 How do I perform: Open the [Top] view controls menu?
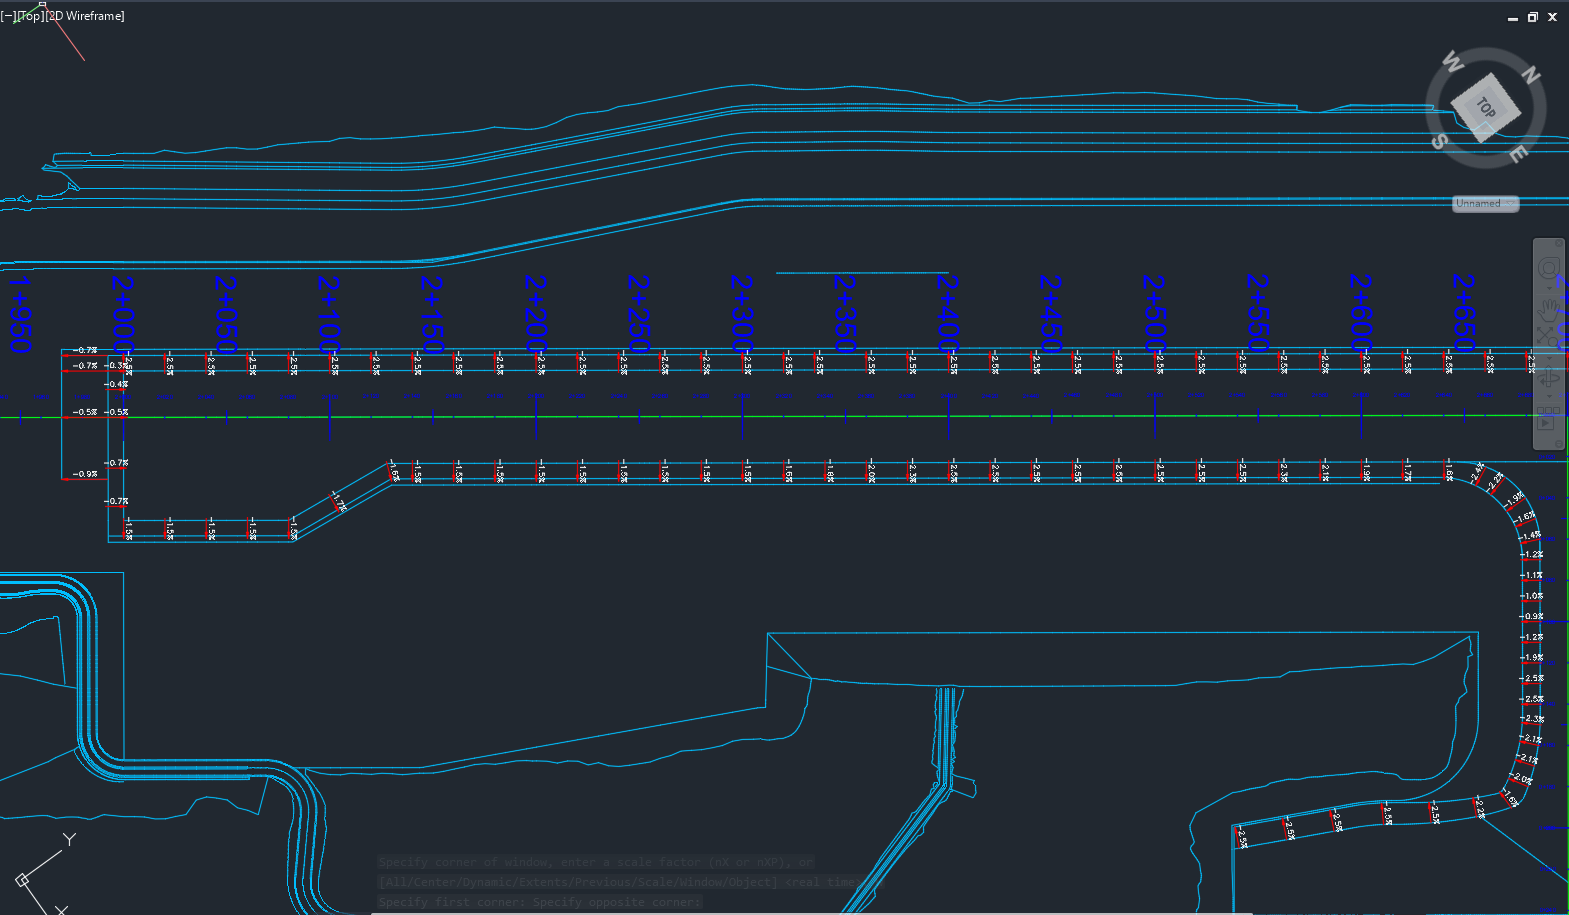pyautogui.click(x=31, y=16)
